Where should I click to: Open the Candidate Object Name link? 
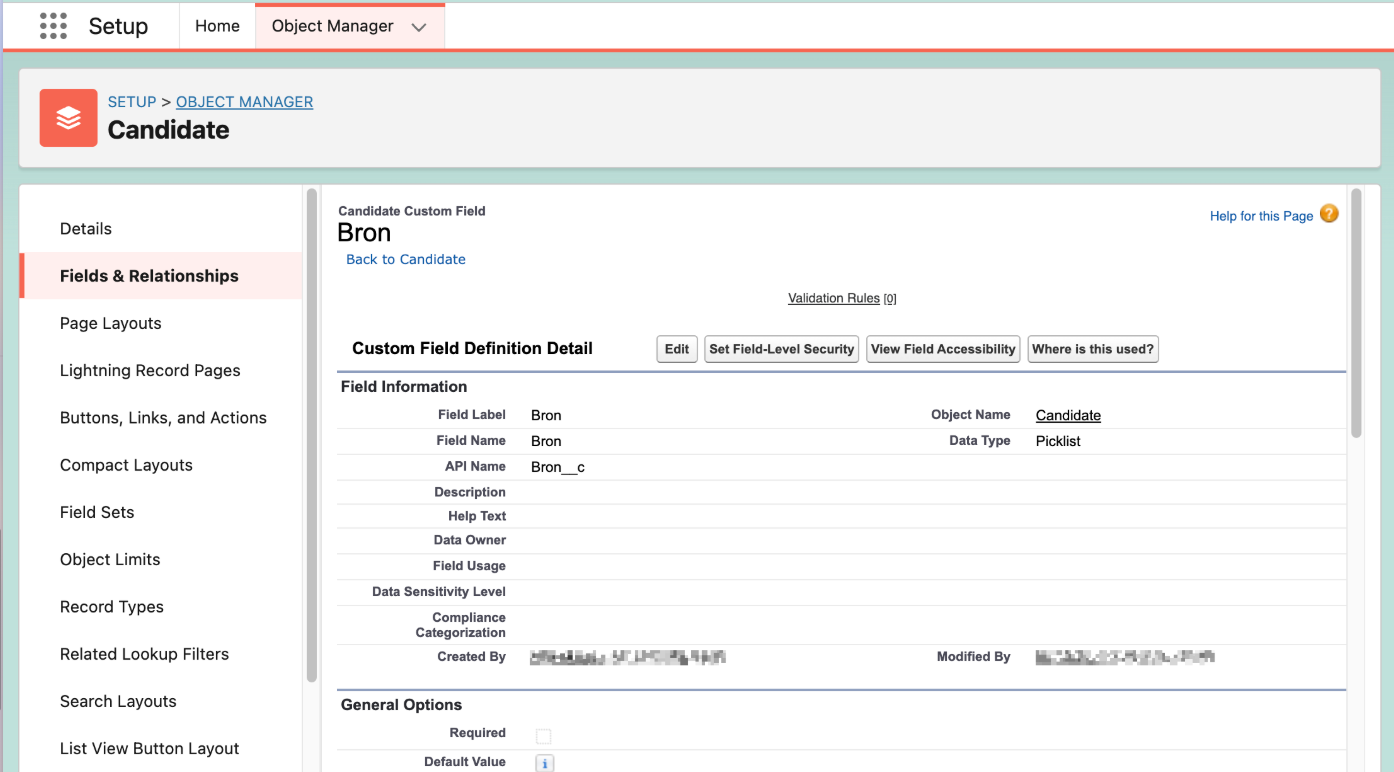[x=1068, y=415]
